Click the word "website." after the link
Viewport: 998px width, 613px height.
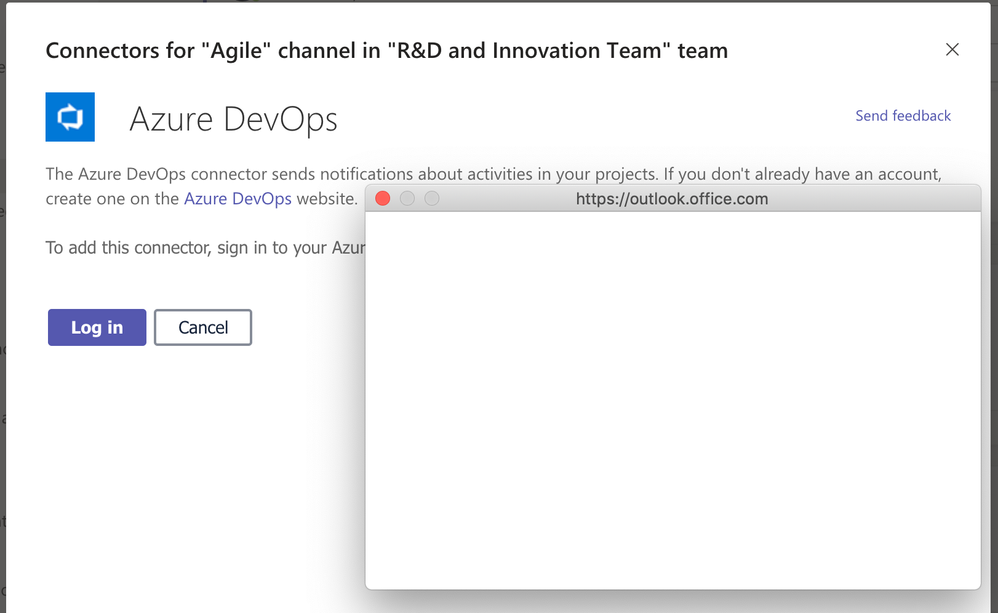327,198
